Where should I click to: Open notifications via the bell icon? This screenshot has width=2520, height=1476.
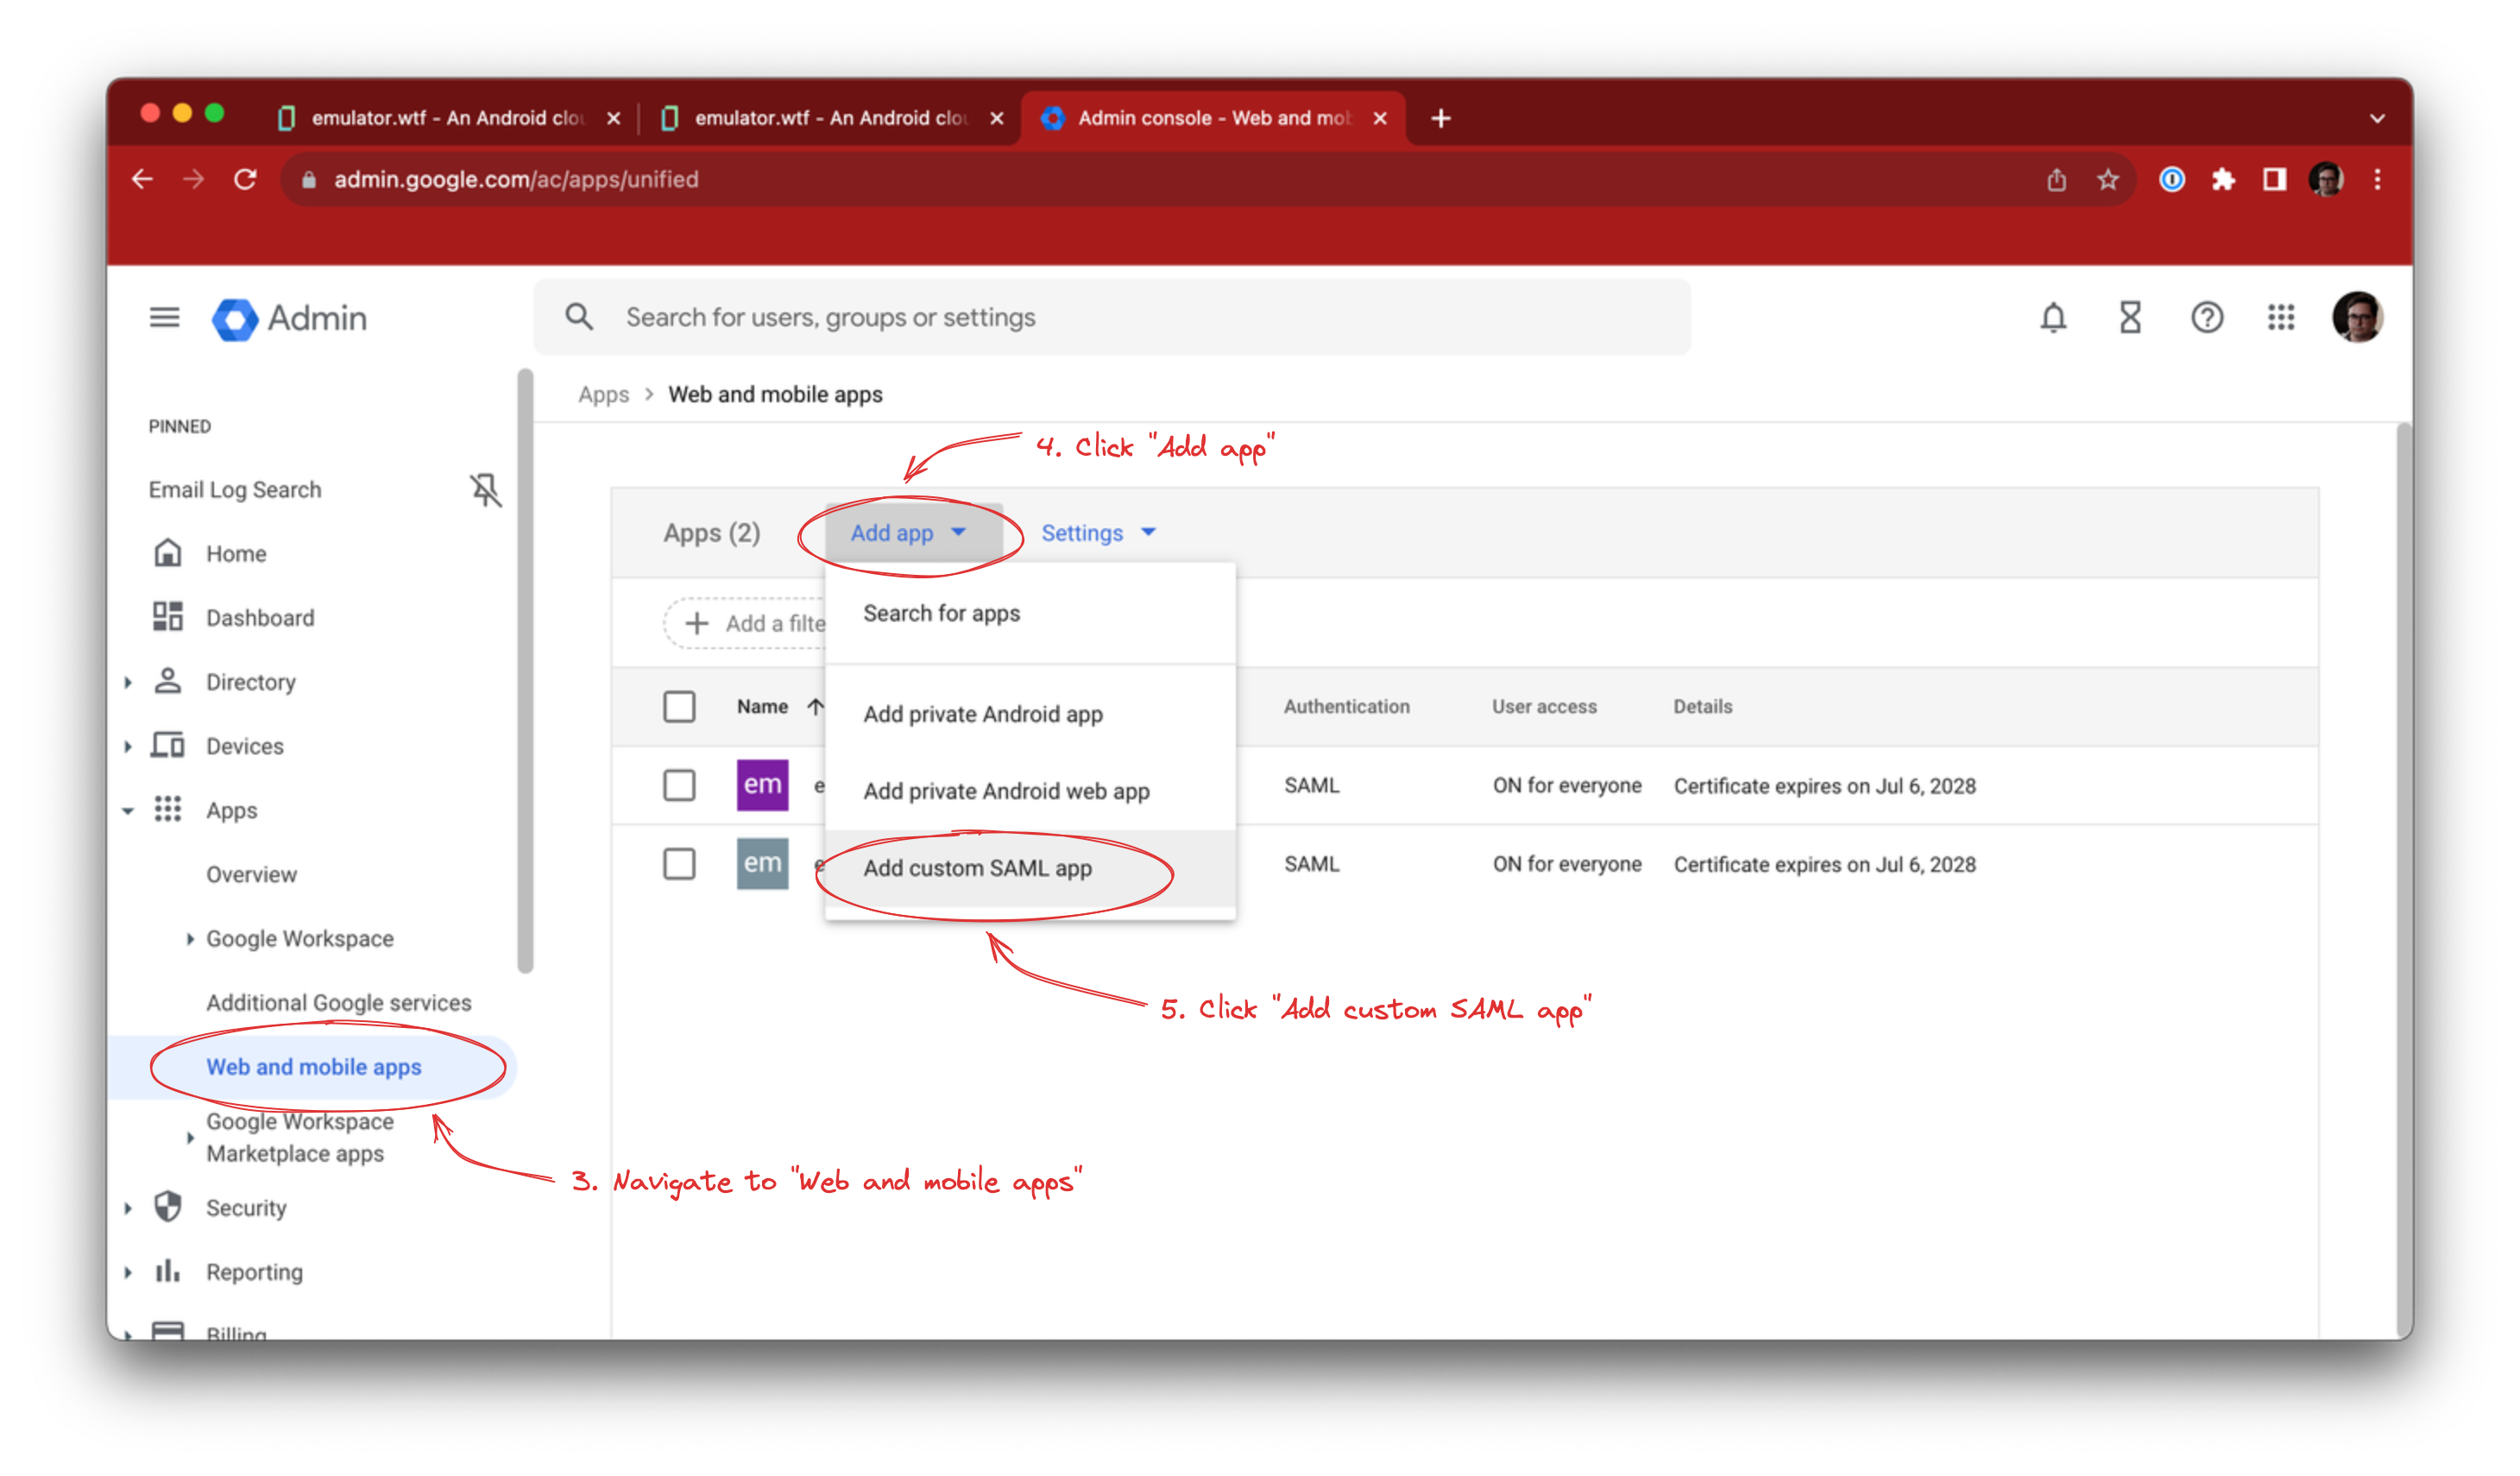[2054, 318]
